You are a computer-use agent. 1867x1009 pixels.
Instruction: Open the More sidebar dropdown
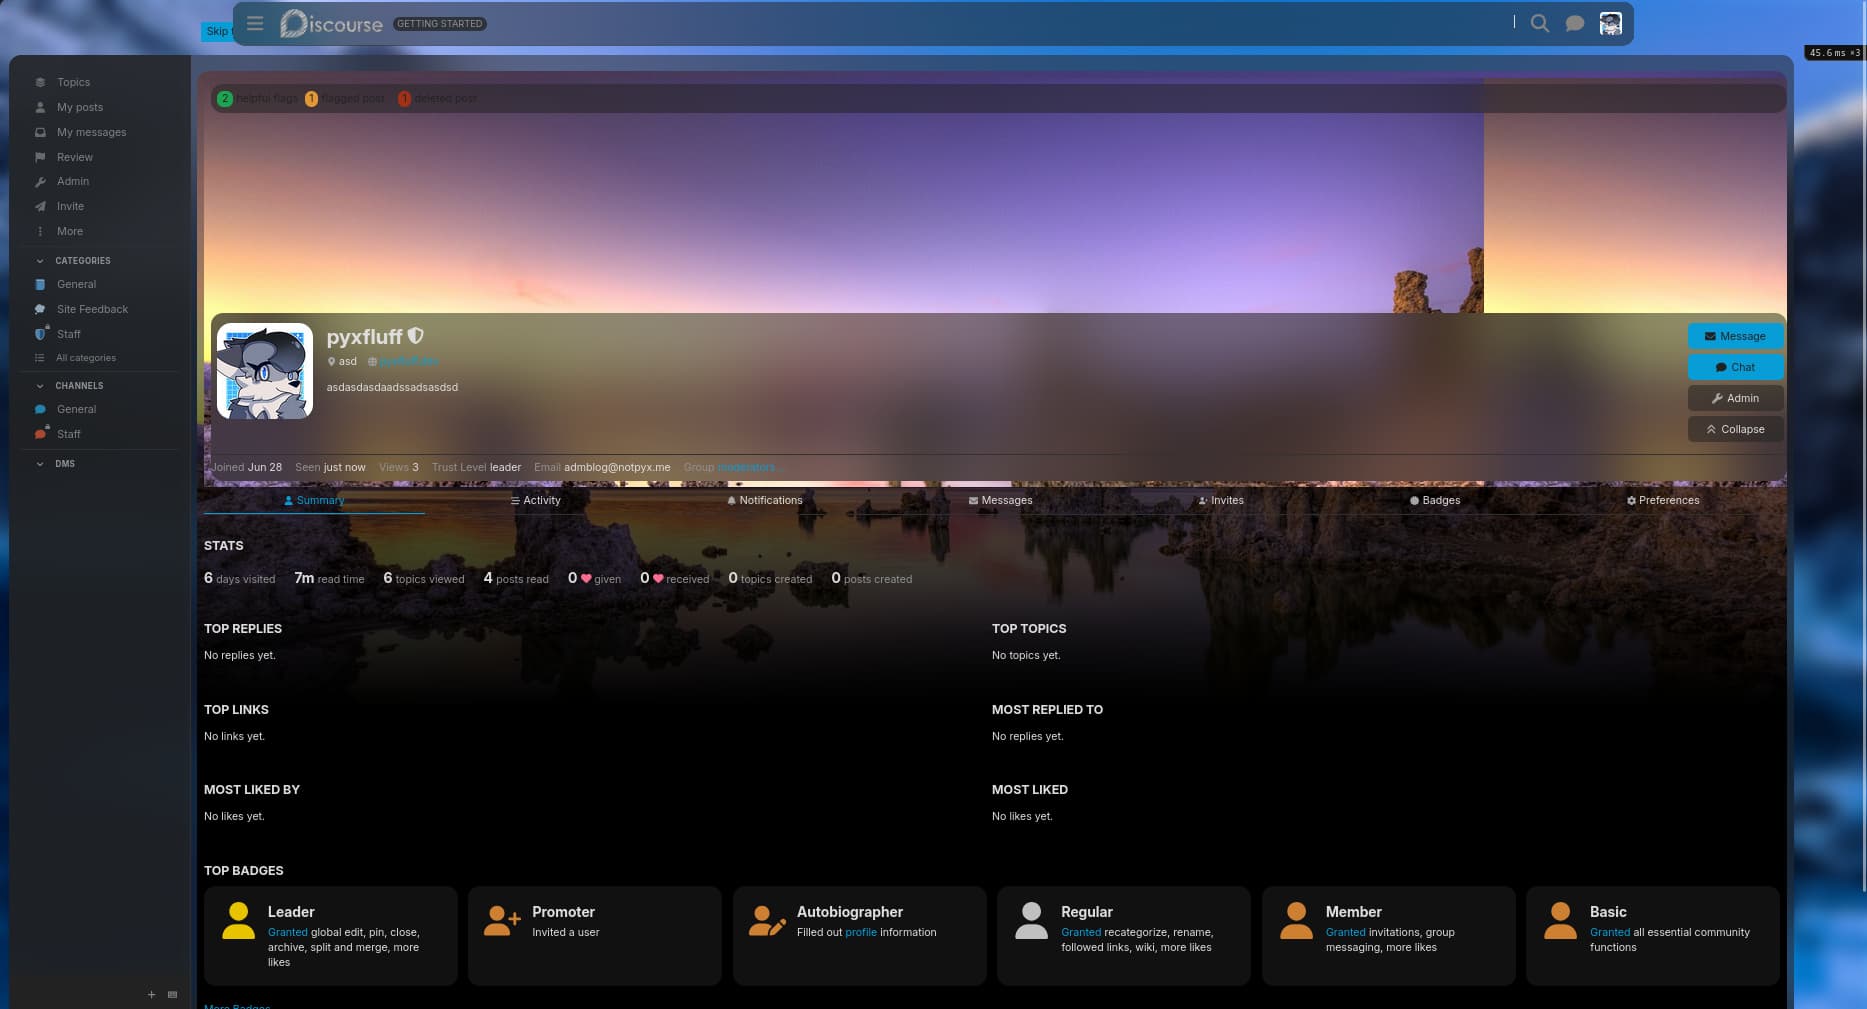tap(69, 231)
